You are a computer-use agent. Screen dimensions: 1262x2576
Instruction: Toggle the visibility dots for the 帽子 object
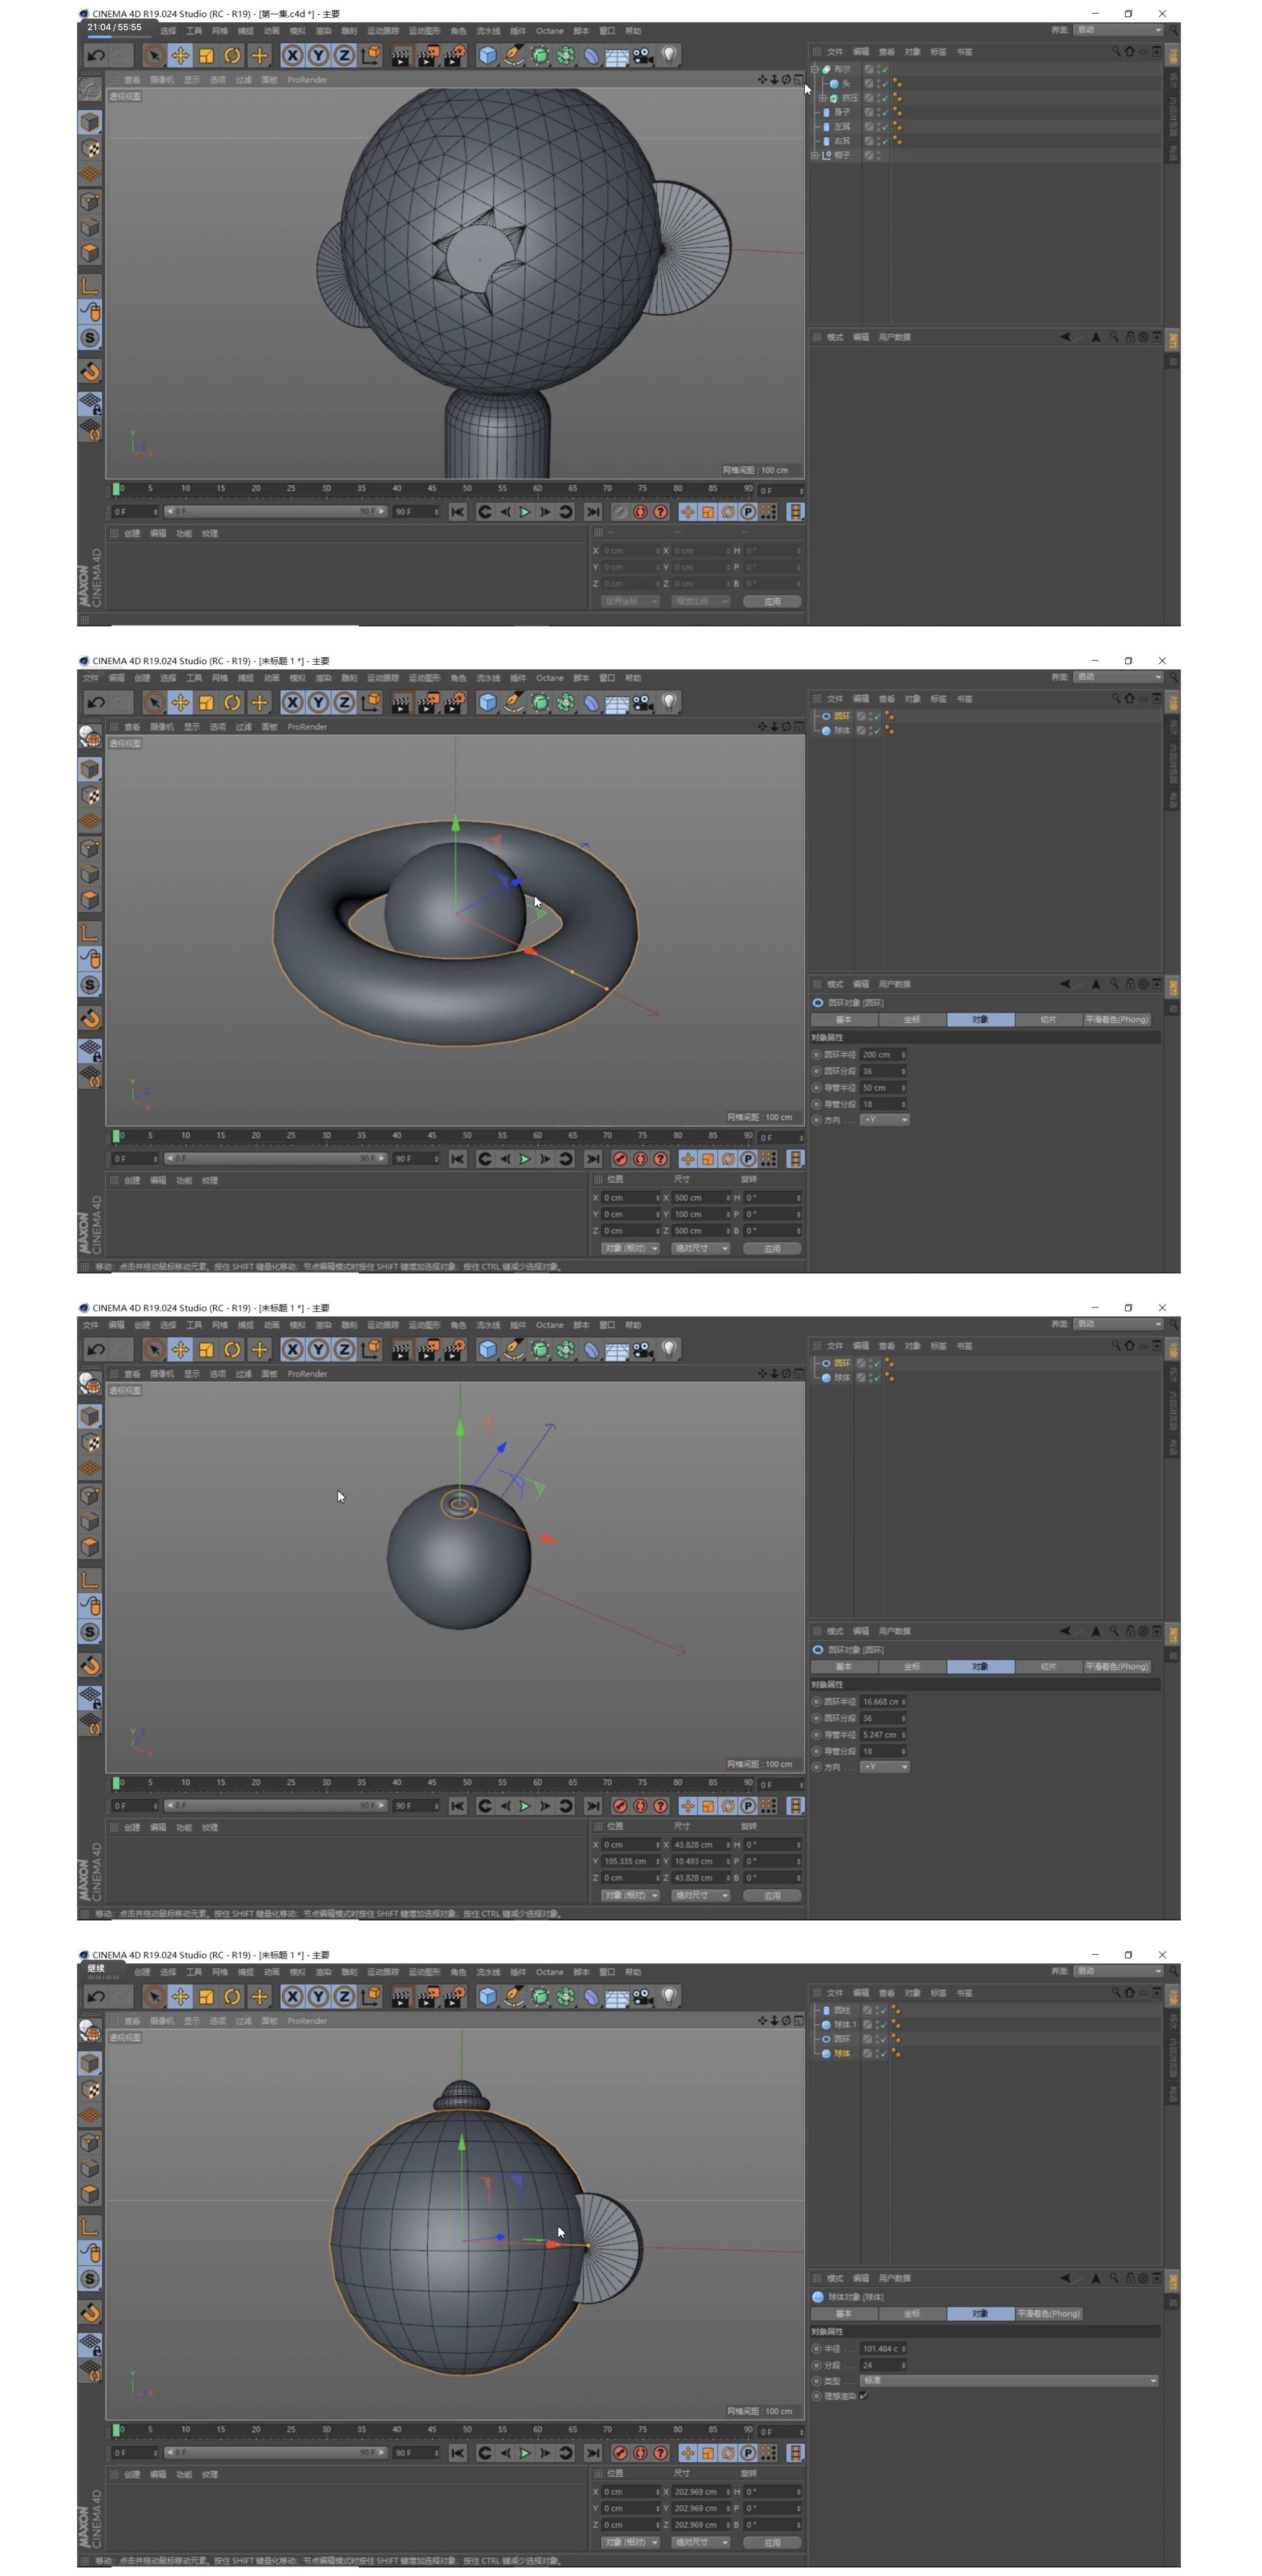tap(879, 155)
